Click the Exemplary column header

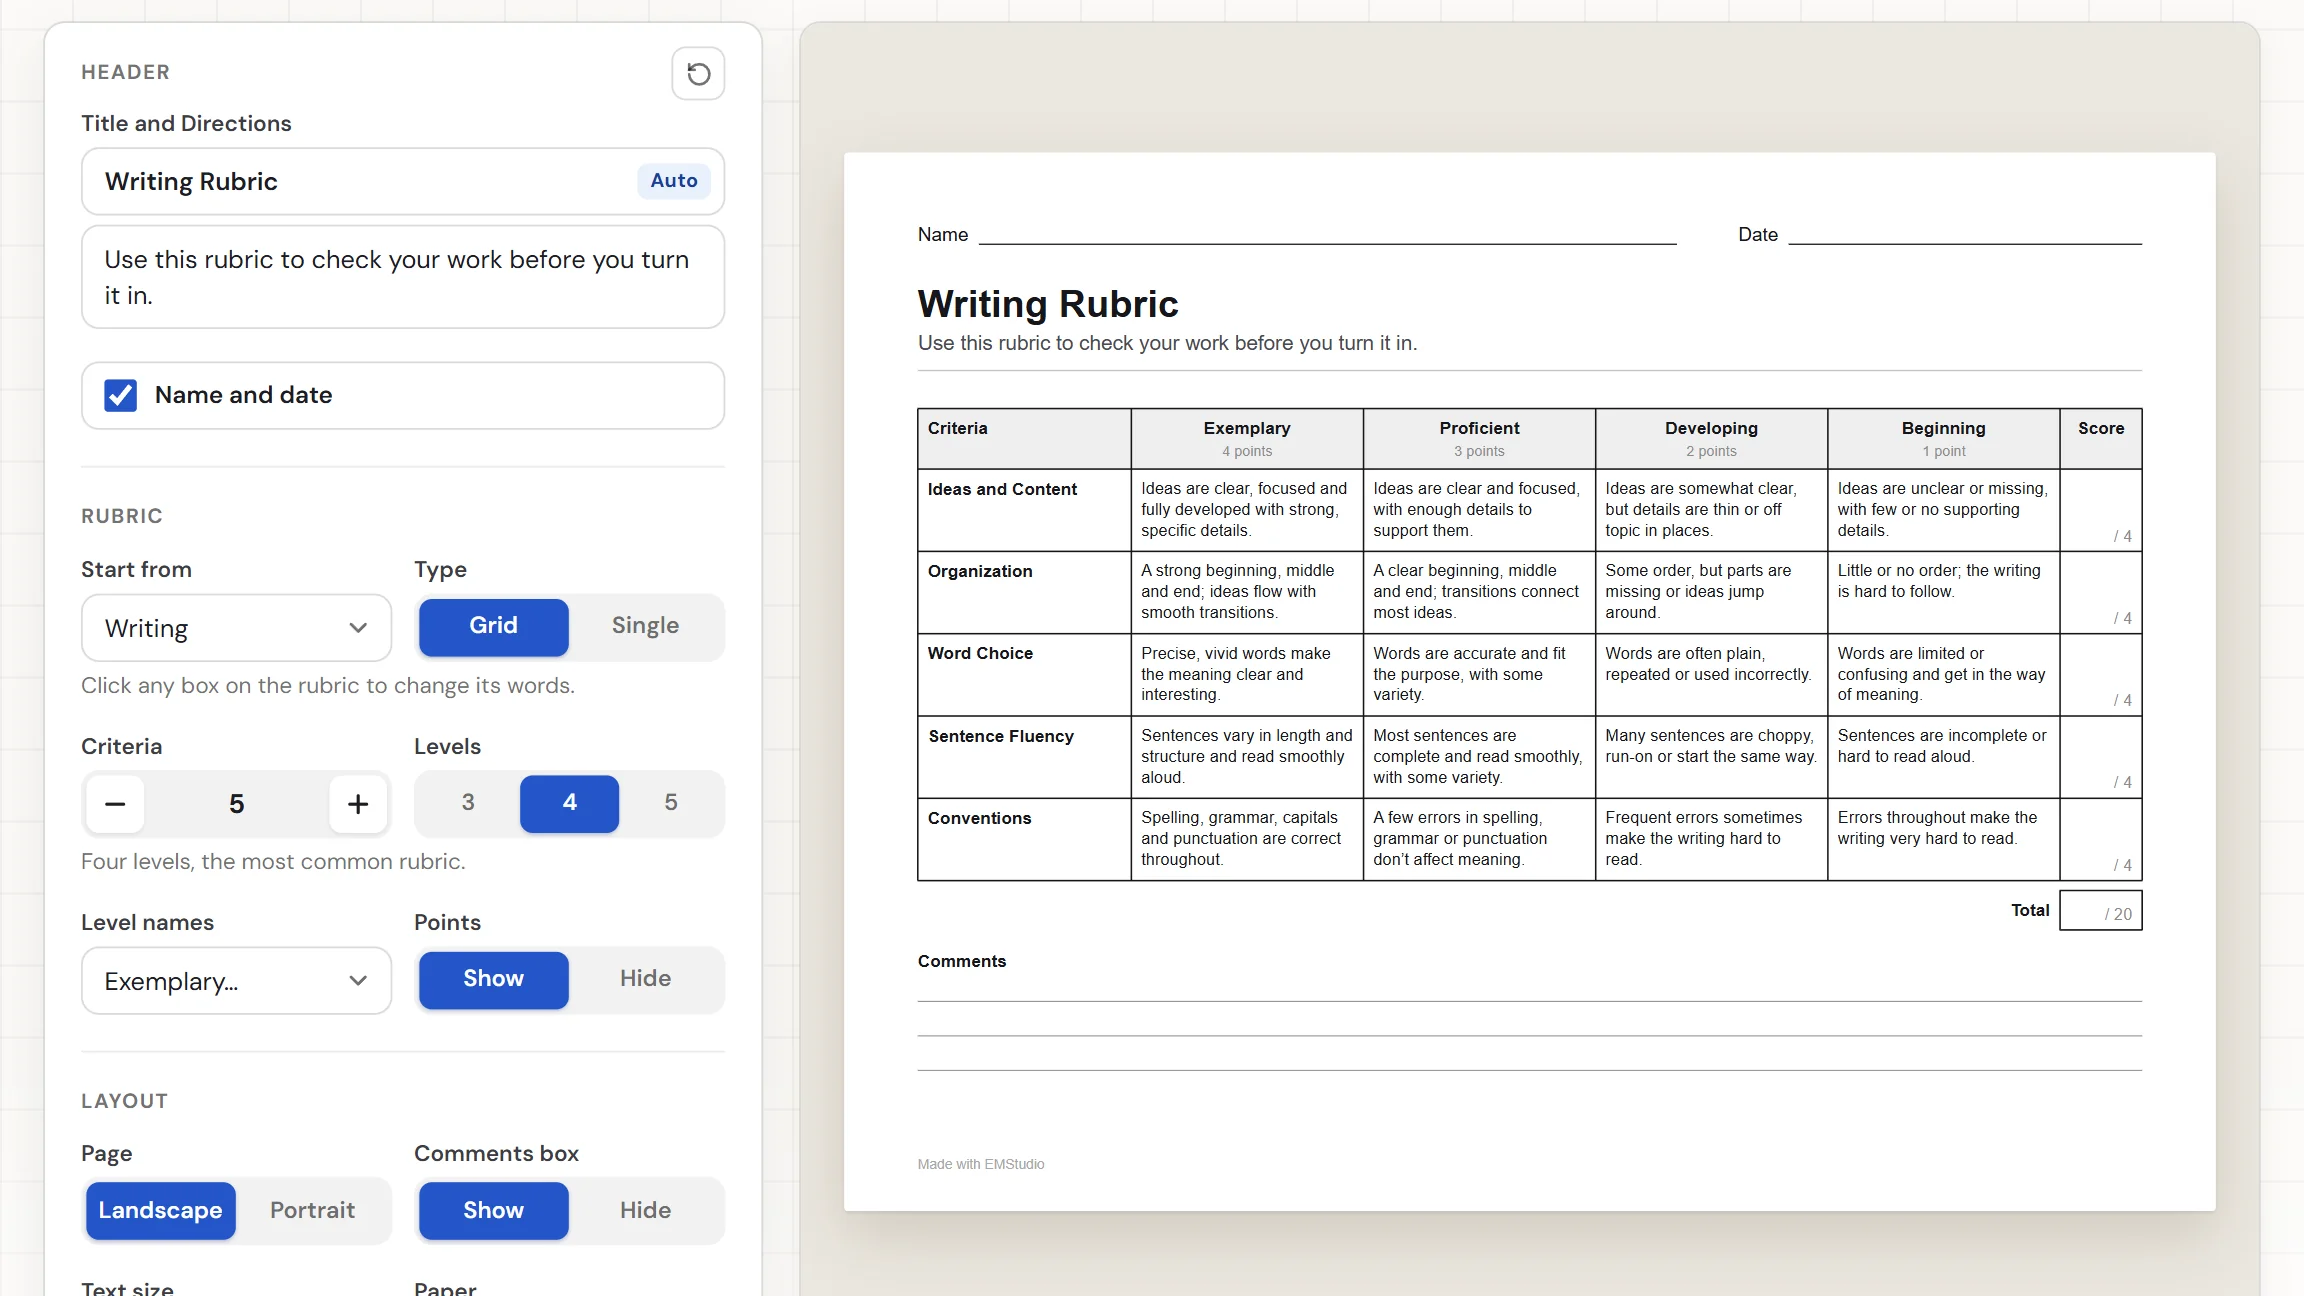click(1247, 438)
